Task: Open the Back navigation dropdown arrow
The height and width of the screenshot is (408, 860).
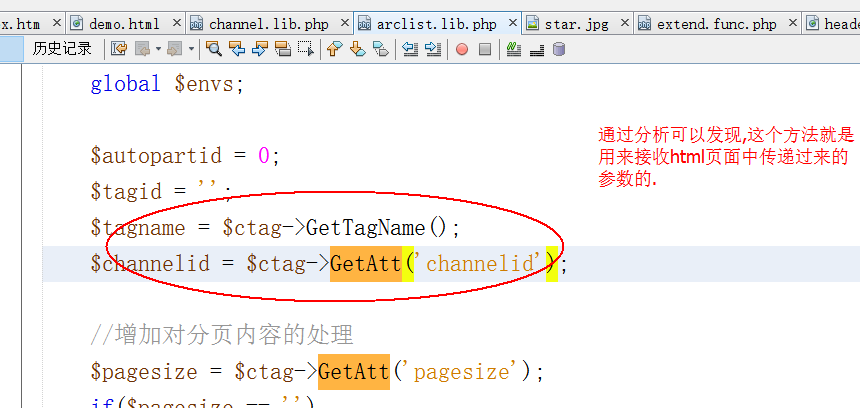Action: [157, 48]
